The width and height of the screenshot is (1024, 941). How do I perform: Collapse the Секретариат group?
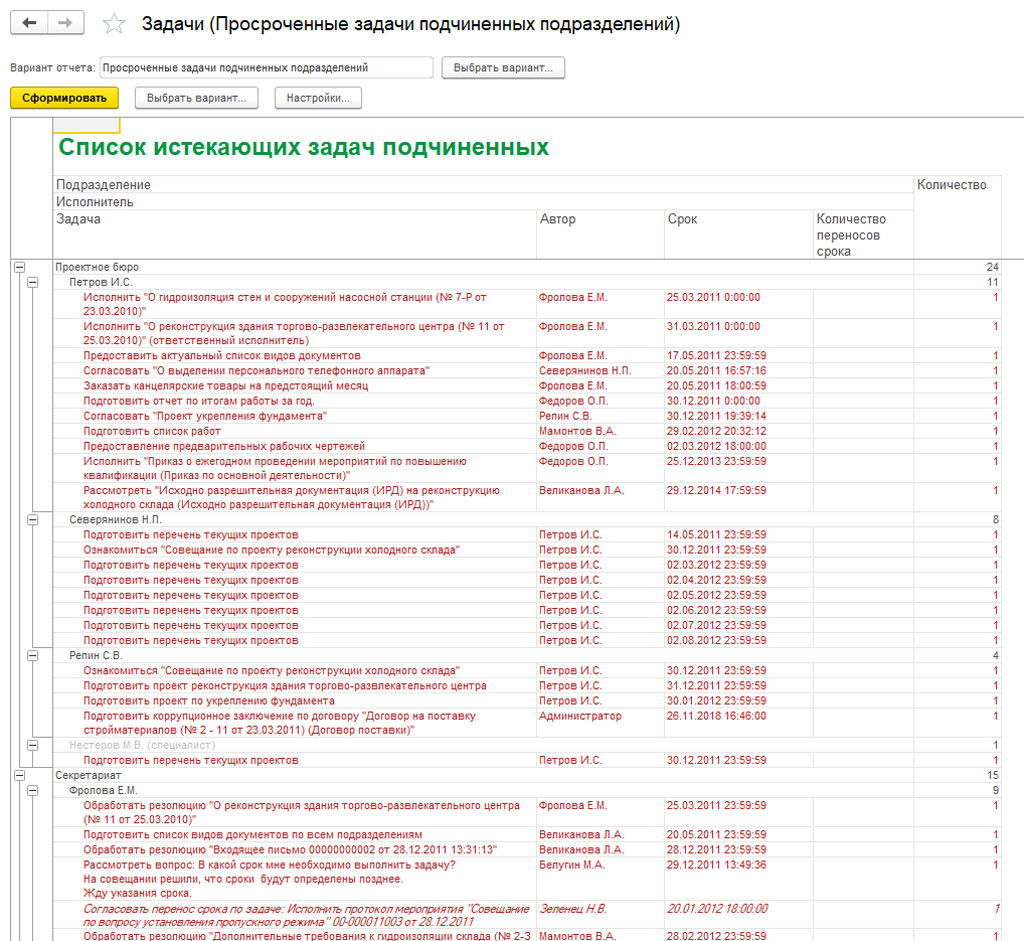(x=19, y=775)
